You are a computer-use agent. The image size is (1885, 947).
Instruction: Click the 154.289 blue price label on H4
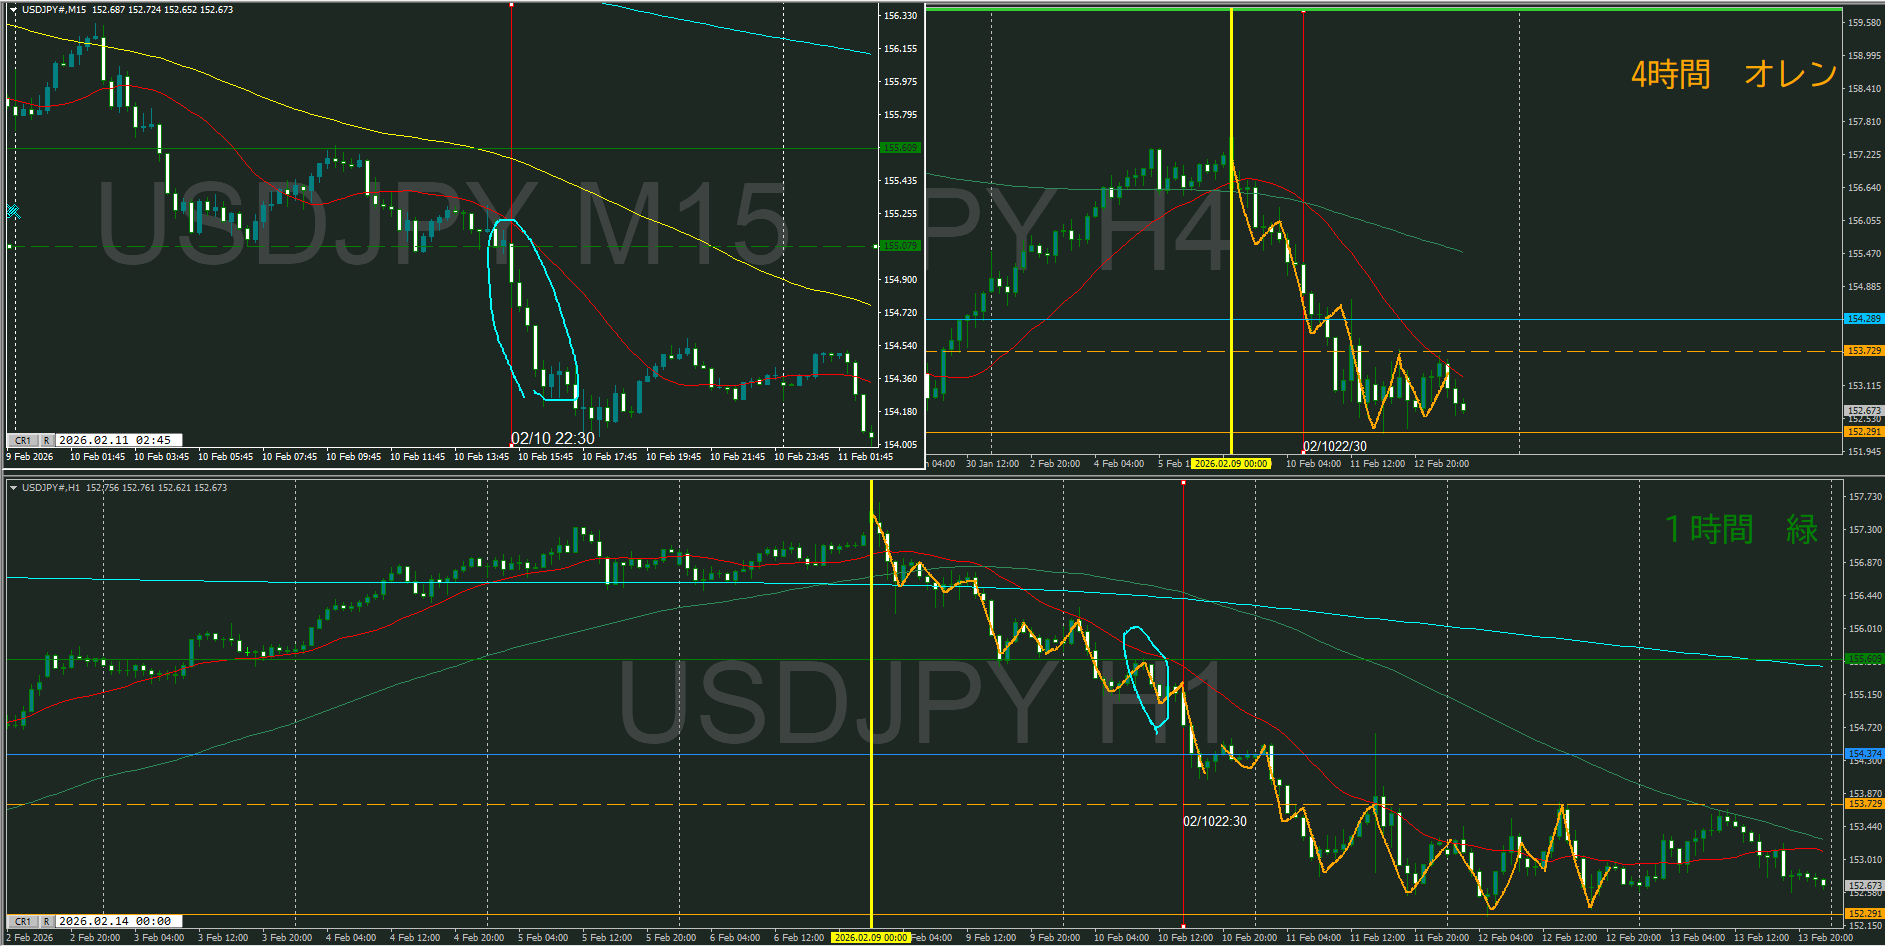pyautogui.click(x=1863, y=319)
